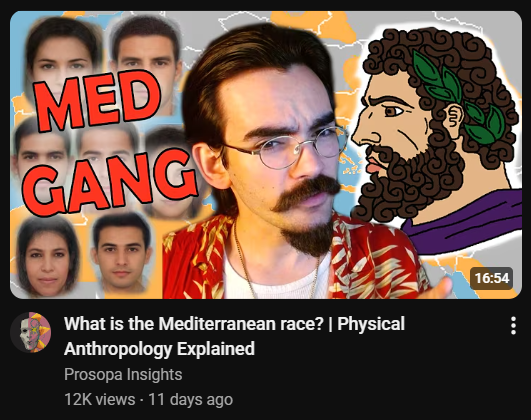Viewport: 531px width, 420px height.
Task: Click the '11 days ago' upload date
Action: 191,399
